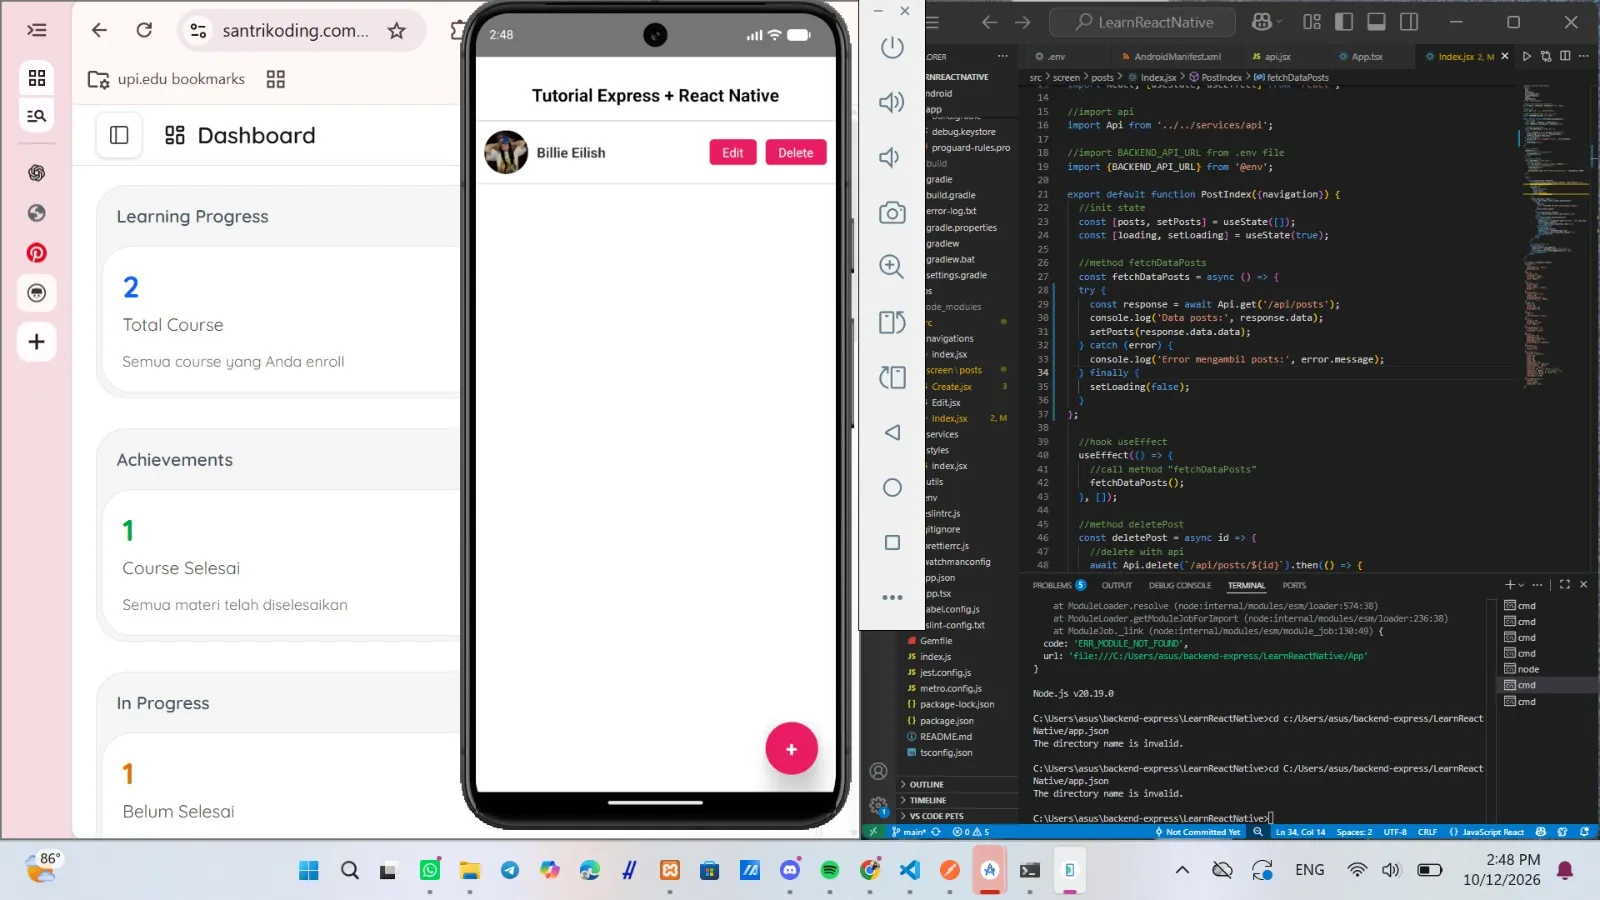Expand the OUTLINE section in explorer
This screenshot has height=900, width=1600.
click(926, 785)
